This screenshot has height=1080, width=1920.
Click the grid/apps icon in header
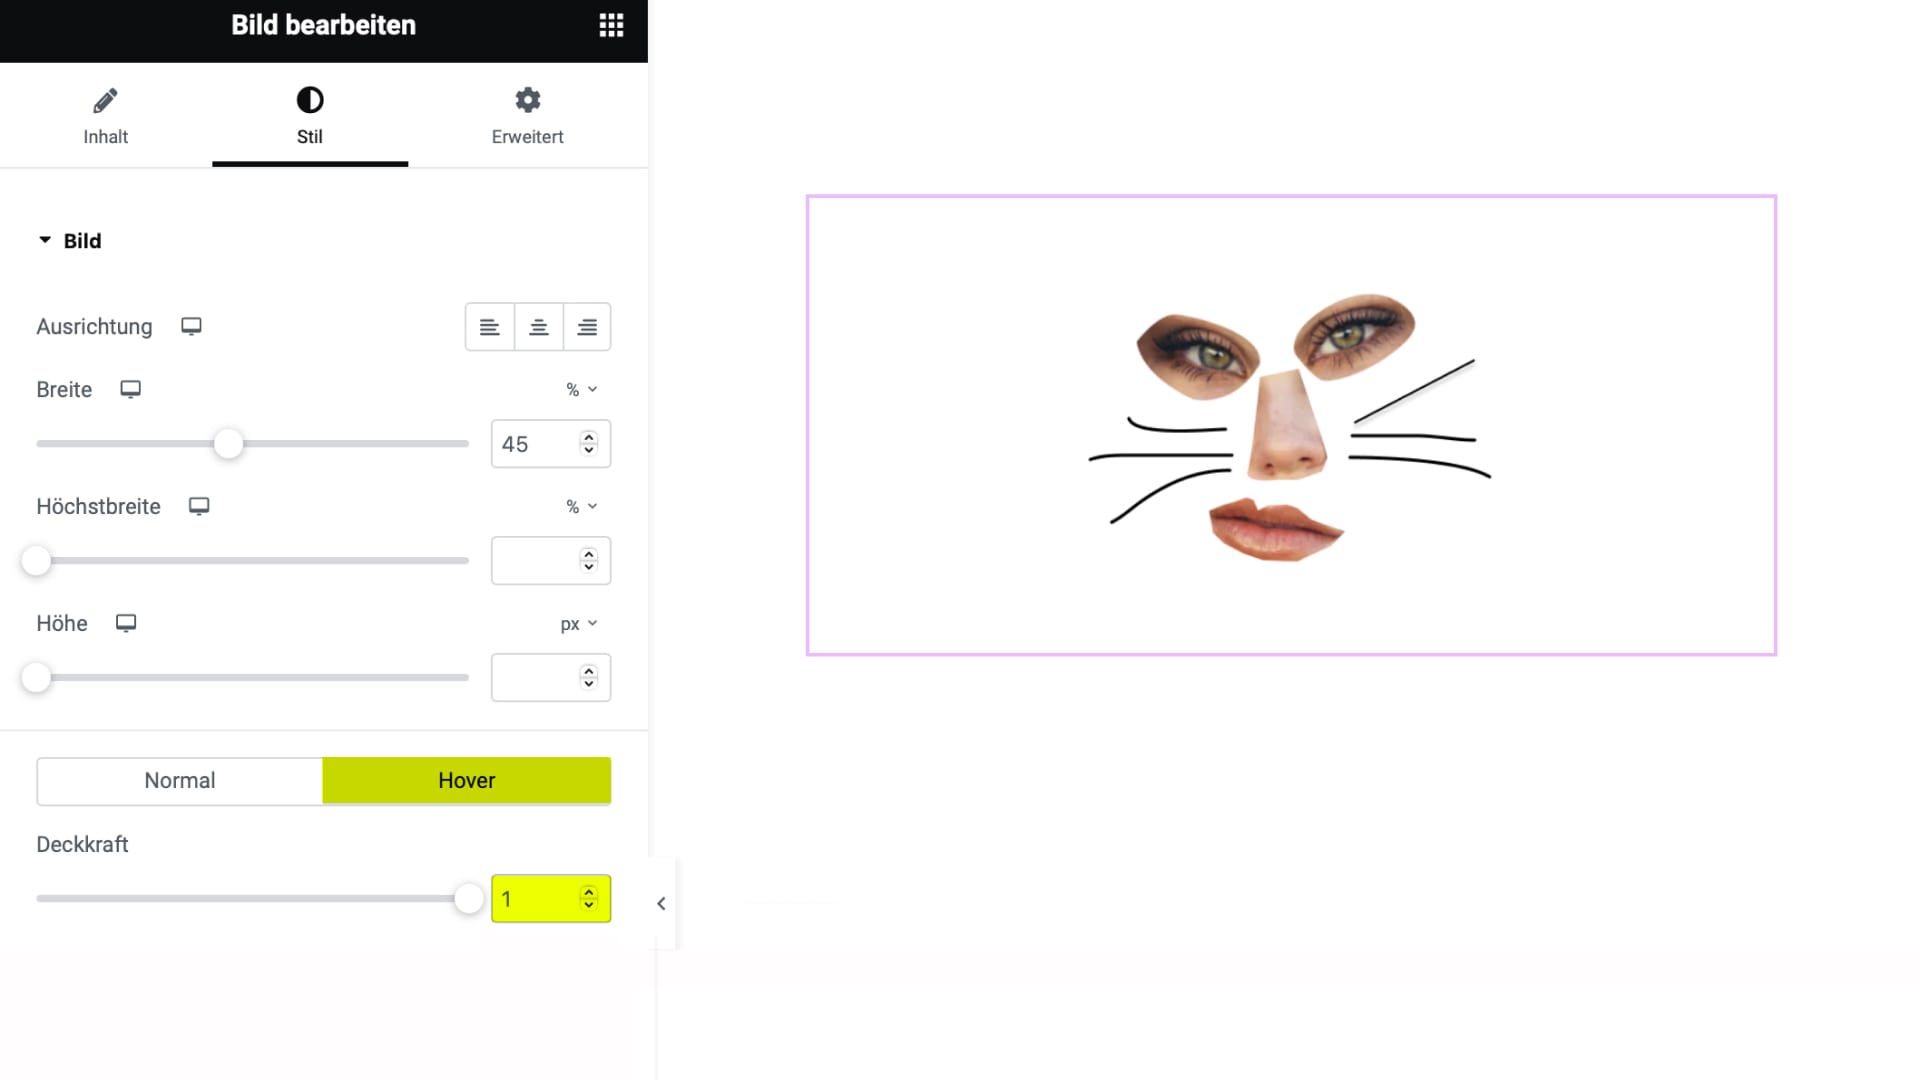click(611, 25)
